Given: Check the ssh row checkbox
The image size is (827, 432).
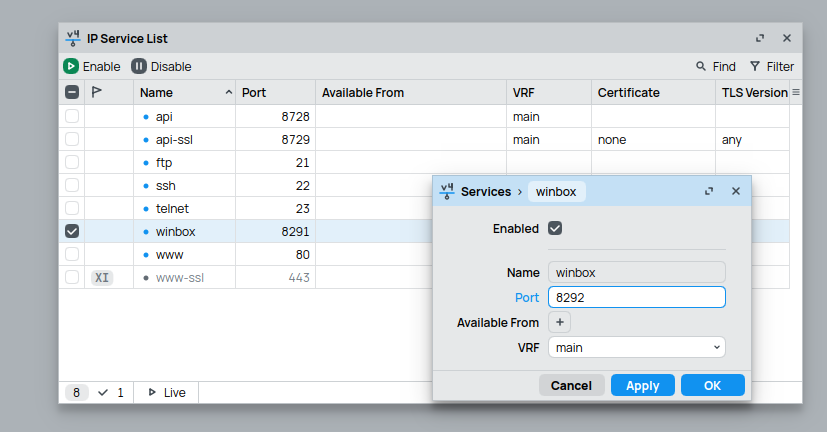Looking at the screenshot, I should pos(72,185).
